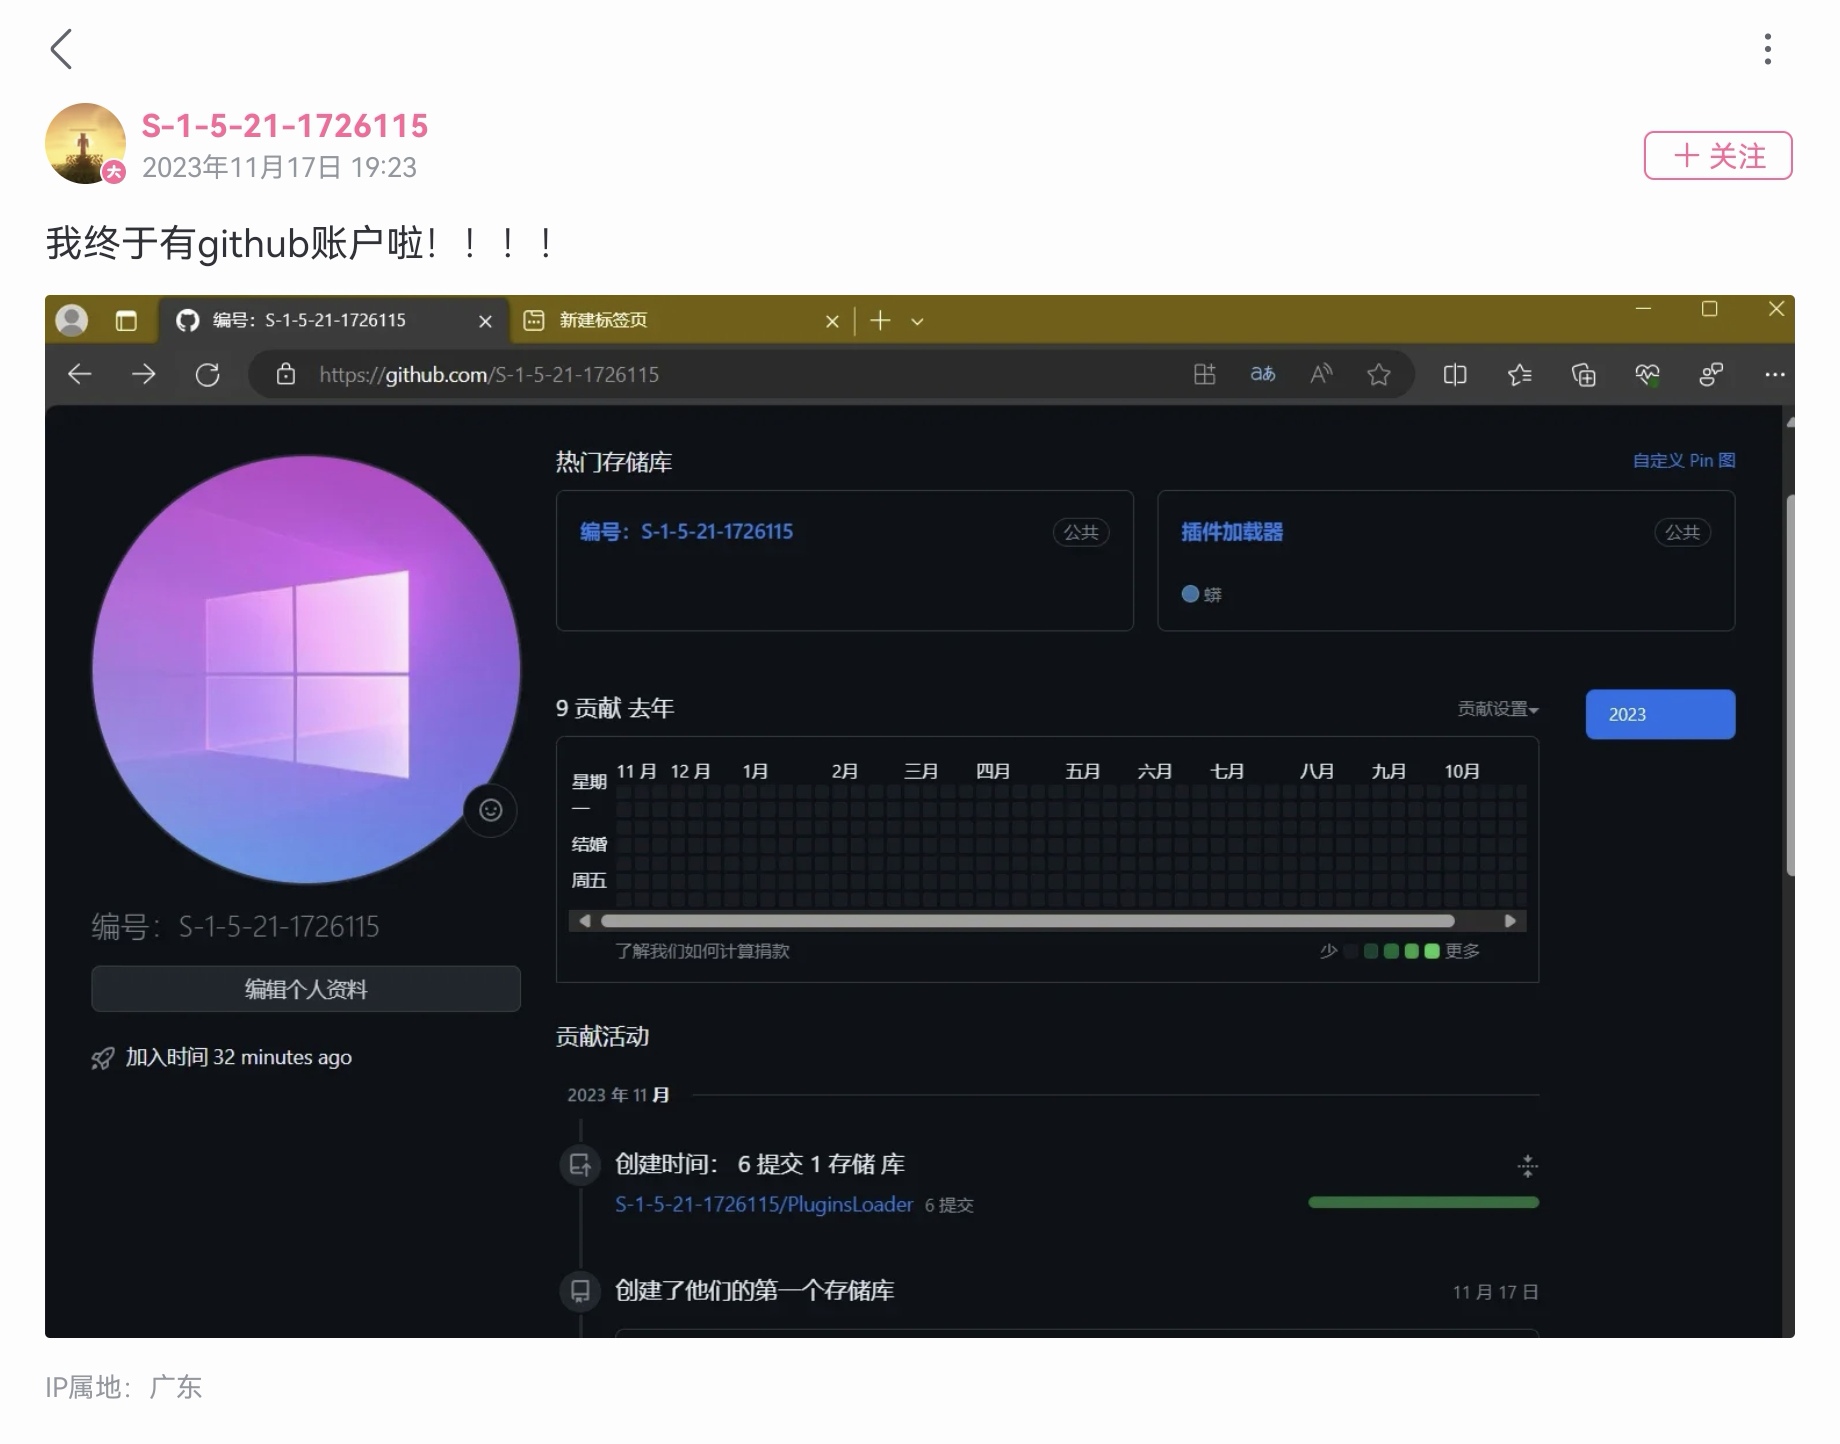1840x1444 pixels.
Task: Click the translate page icon
Action: point(1263,374)
